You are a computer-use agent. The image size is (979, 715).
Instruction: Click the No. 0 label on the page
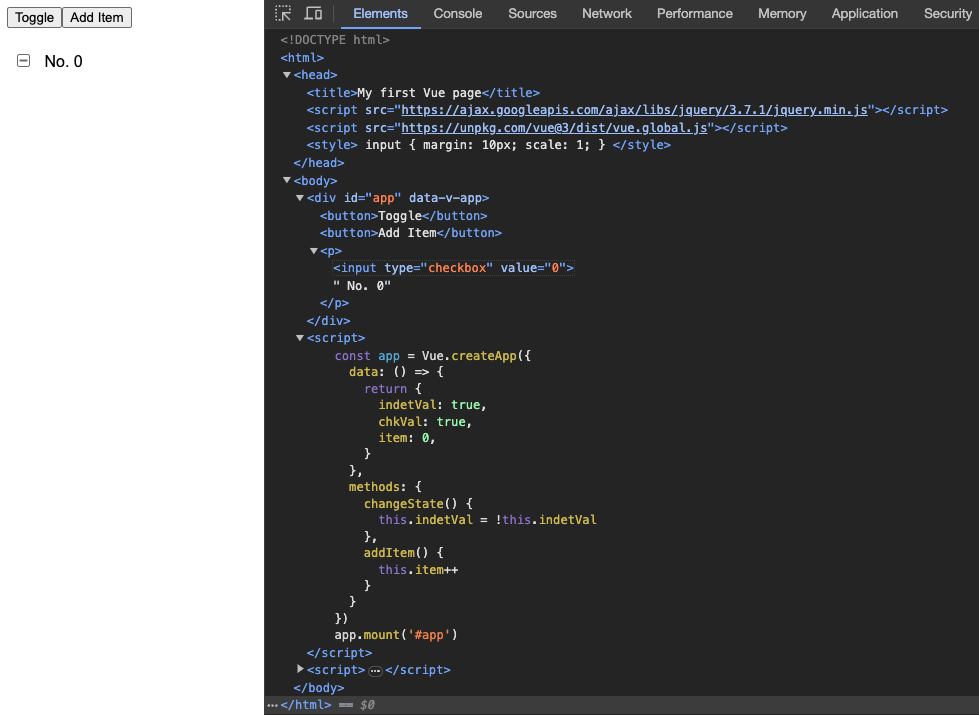(63, 61)
